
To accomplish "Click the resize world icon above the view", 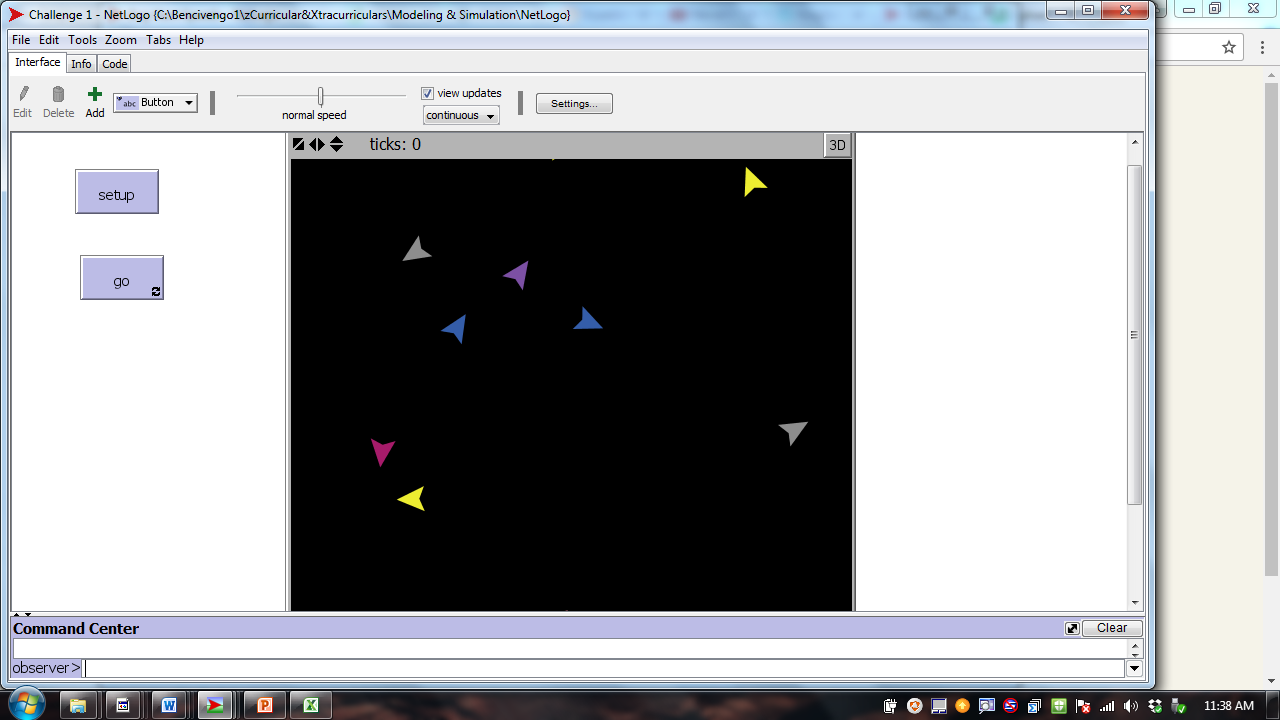I will [x=298, y=143].
